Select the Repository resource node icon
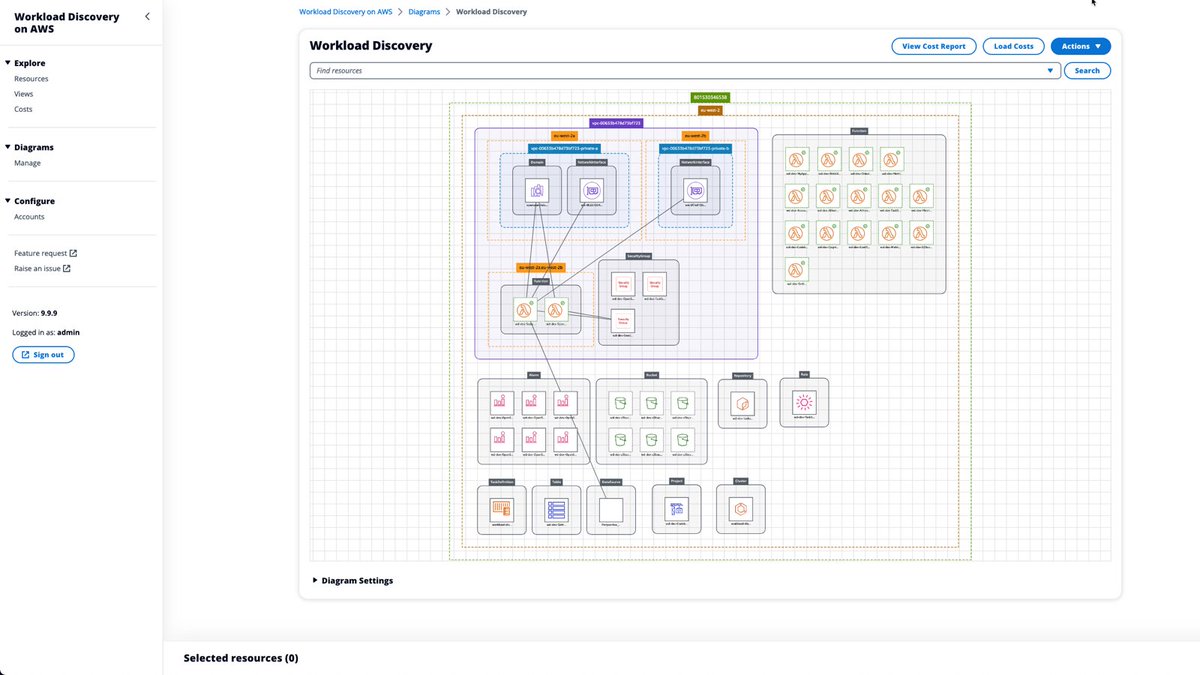The image size is (1200, 675). (742, 403)
